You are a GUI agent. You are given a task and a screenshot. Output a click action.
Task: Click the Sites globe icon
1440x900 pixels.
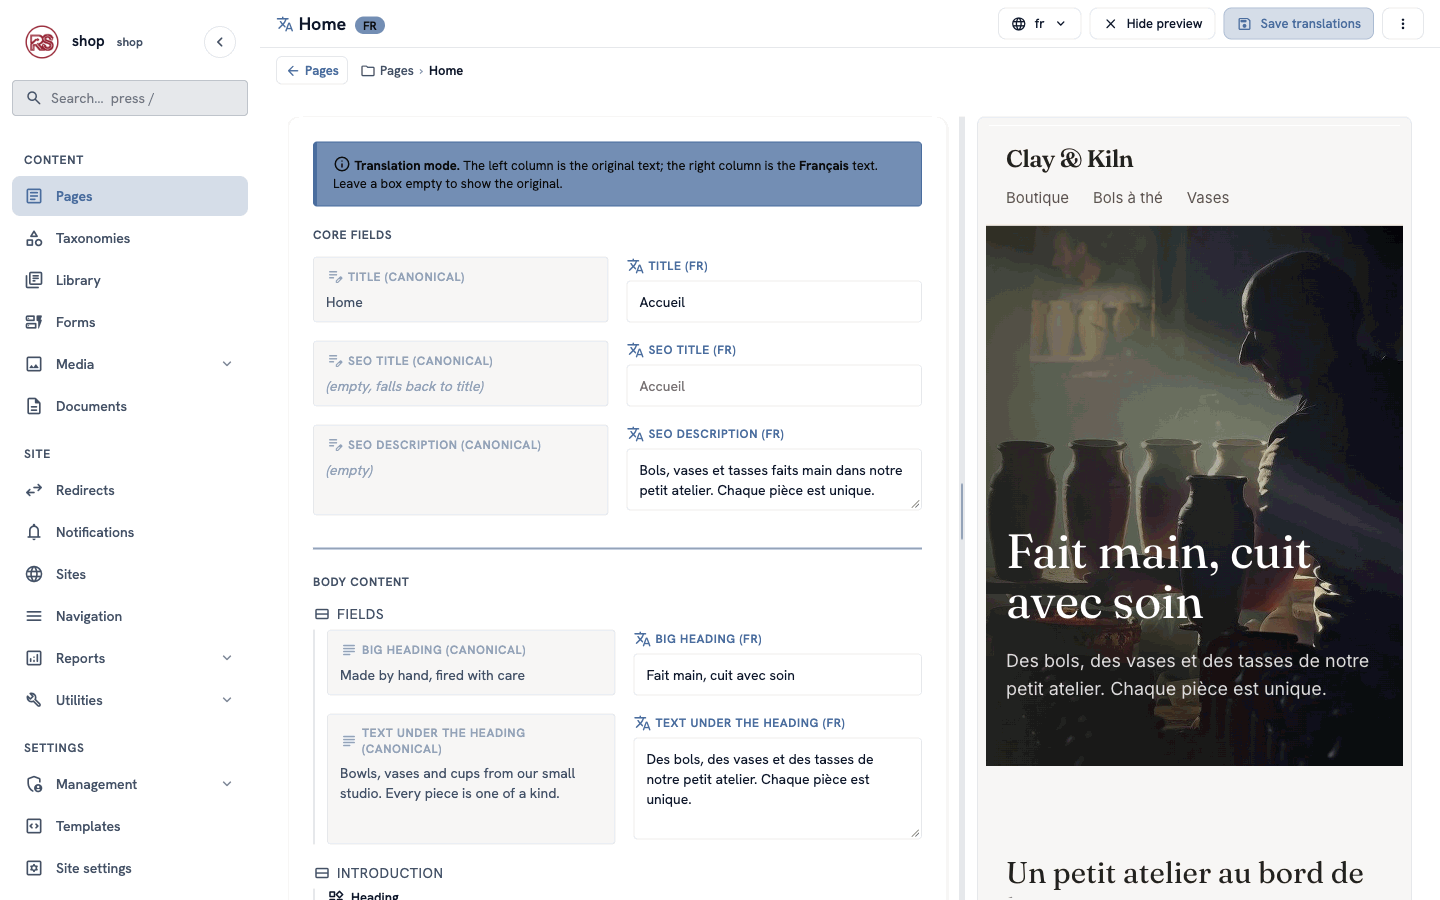point(34,574)
